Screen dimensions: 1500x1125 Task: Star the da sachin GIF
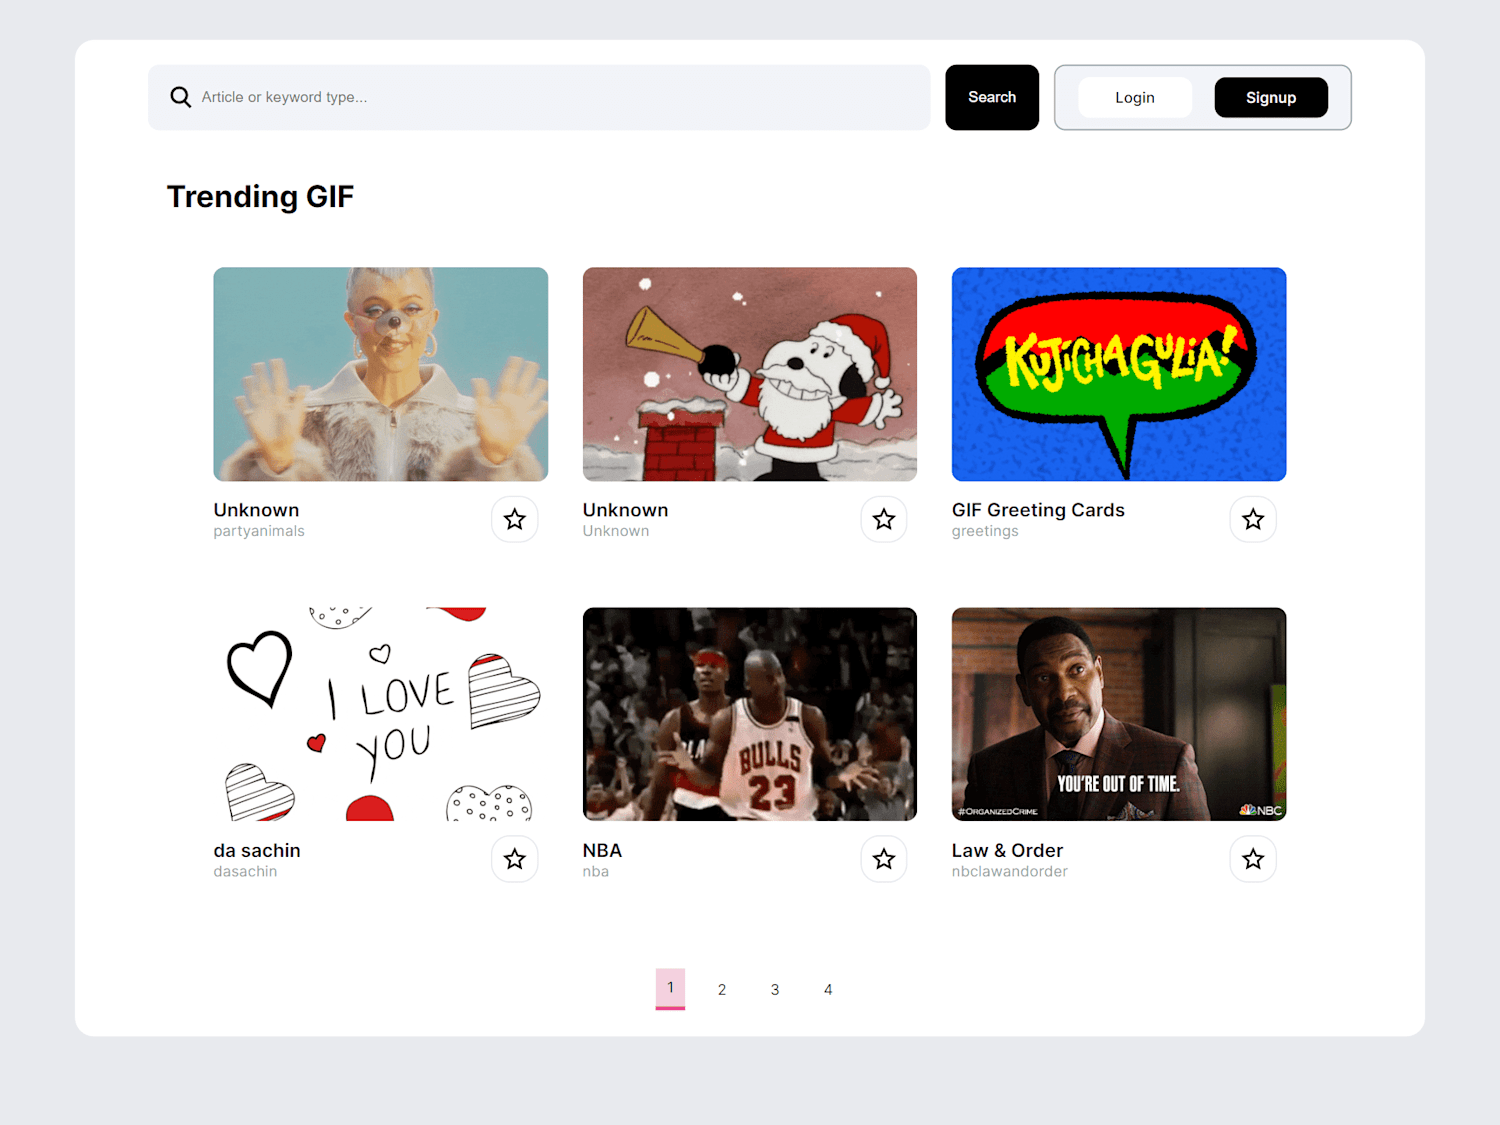(x=514, y=859)
